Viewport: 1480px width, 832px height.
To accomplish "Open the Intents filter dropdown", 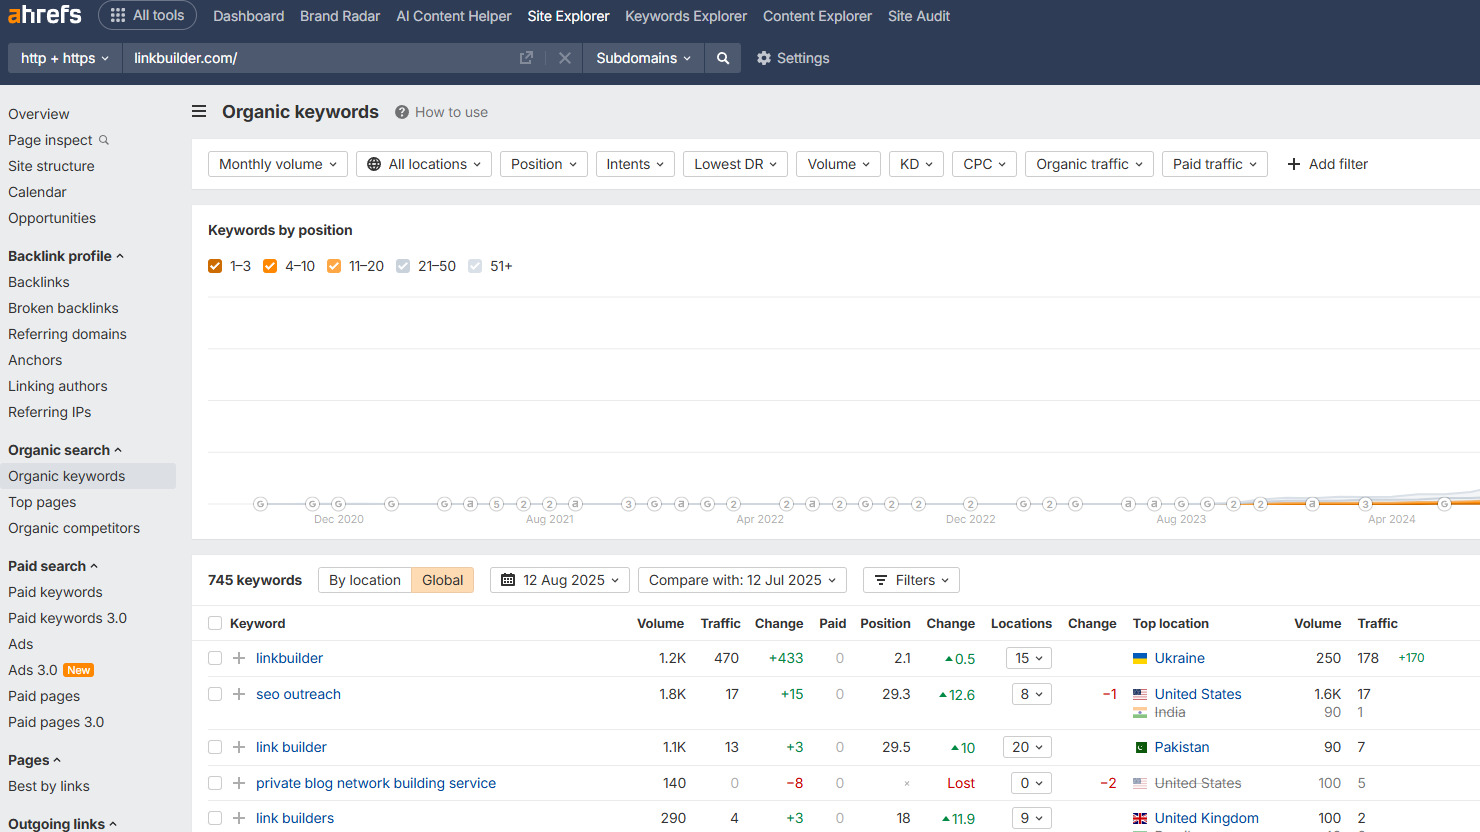I will pos(635,164).
